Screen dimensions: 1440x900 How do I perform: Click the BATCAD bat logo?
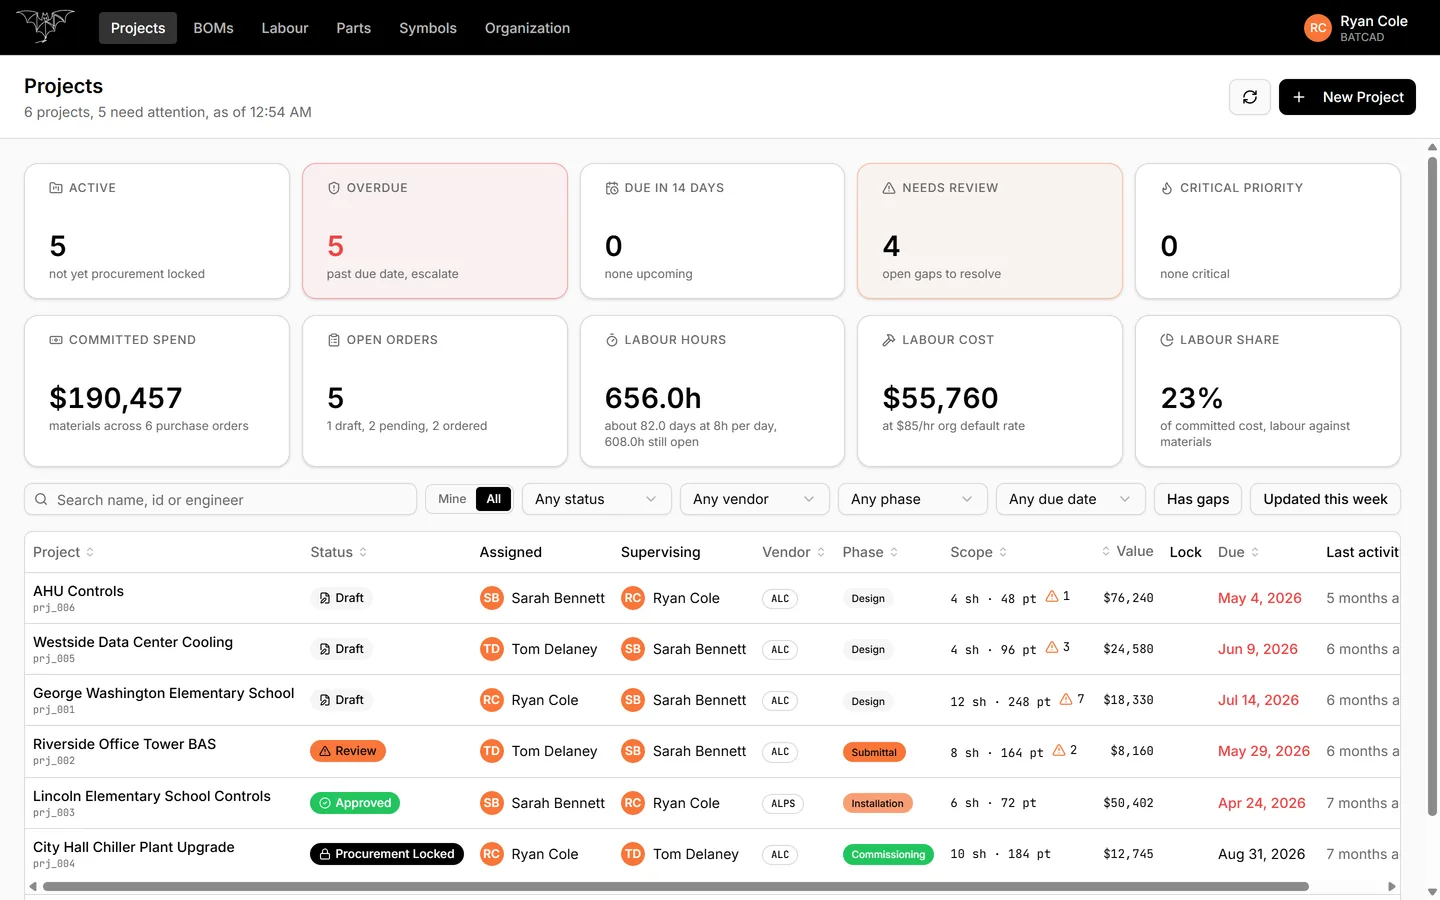pyautogui.click(x=46, y=26)
